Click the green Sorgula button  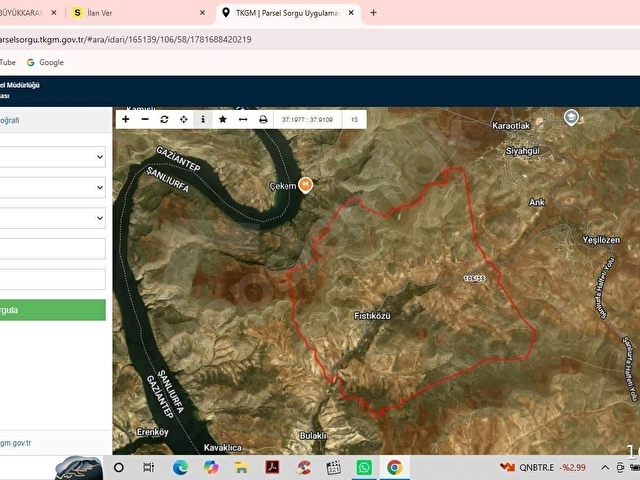point(52,310)
